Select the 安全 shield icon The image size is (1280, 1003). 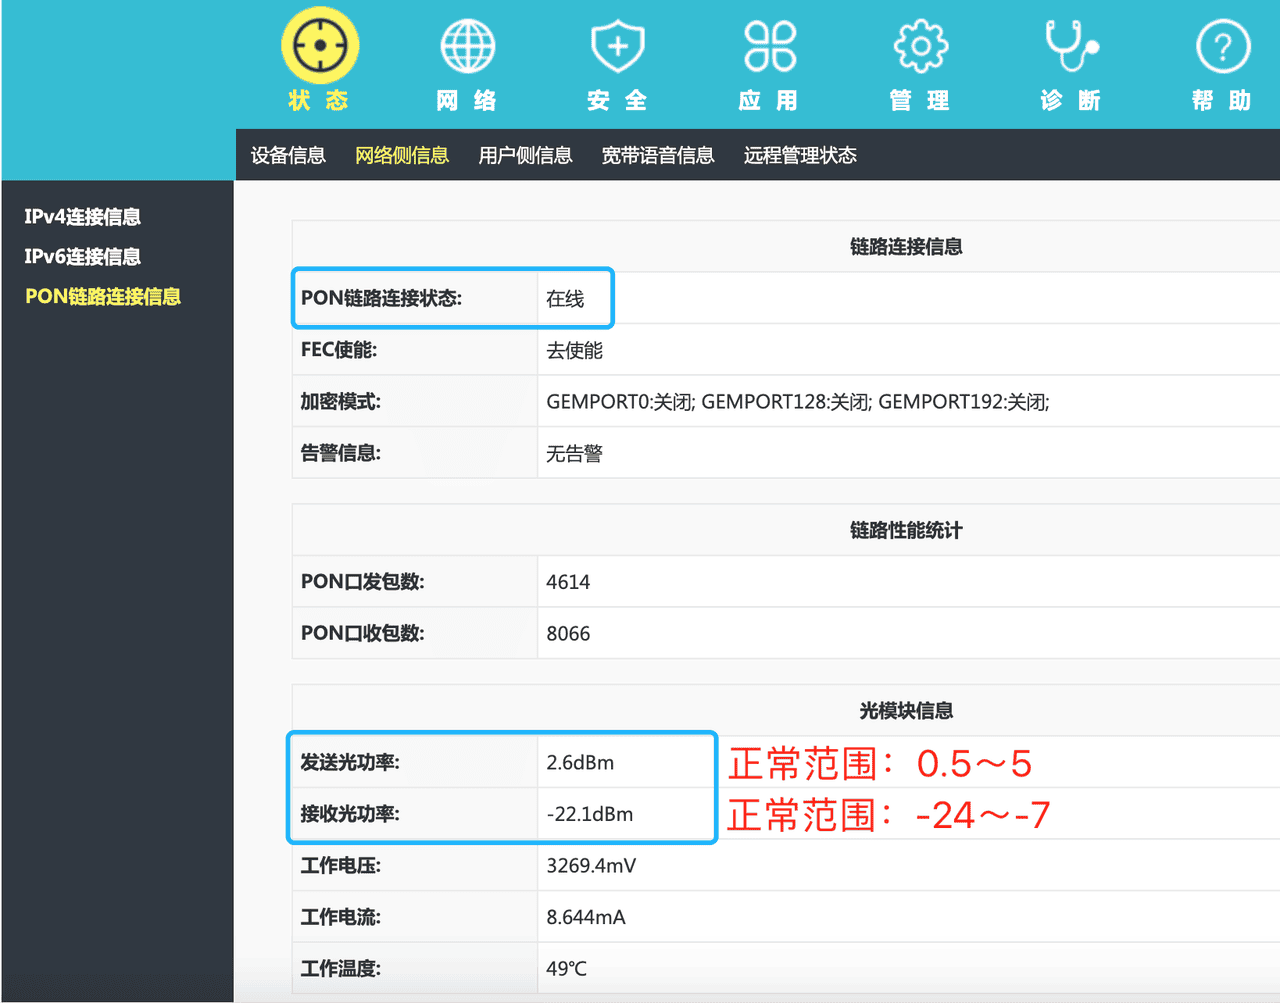click(x=617, y=46)
